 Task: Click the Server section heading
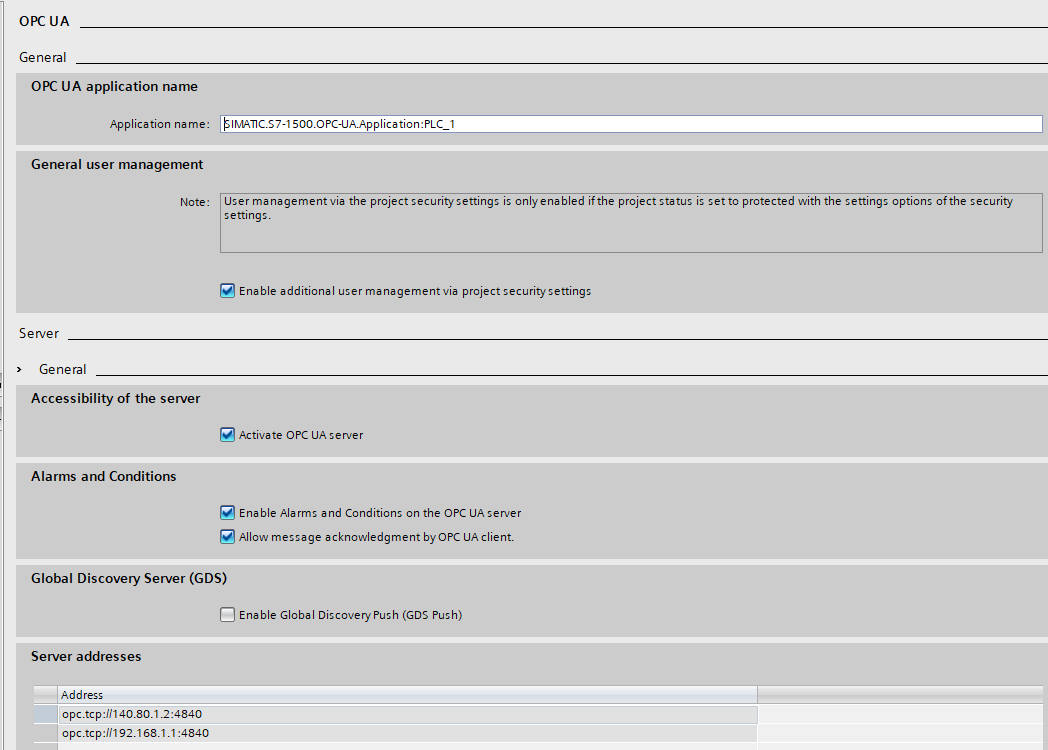click(x=39, y=333)
